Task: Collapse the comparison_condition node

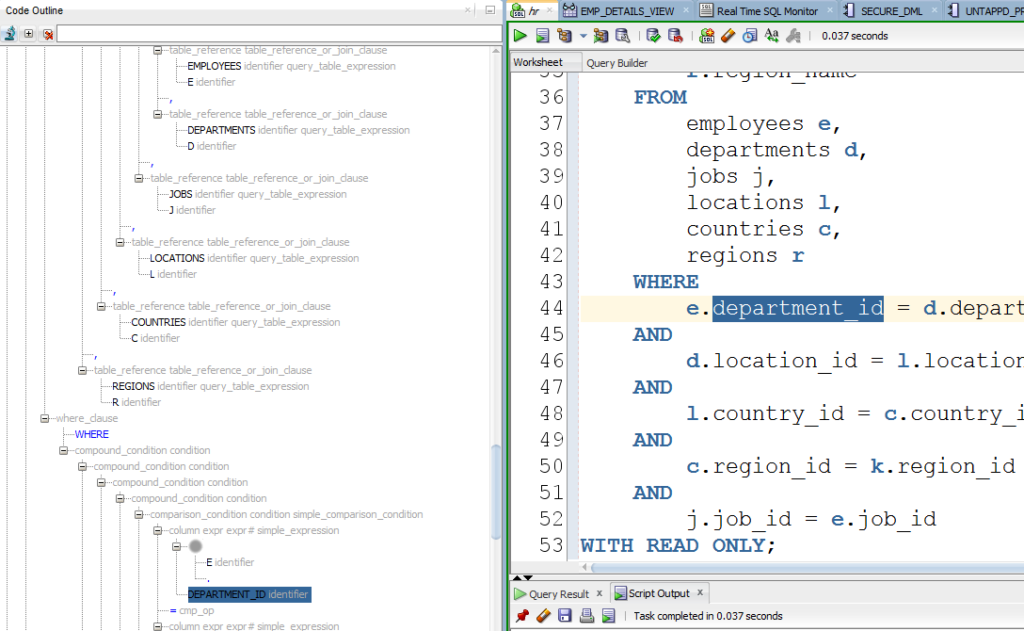Action: tap(138, 515)
